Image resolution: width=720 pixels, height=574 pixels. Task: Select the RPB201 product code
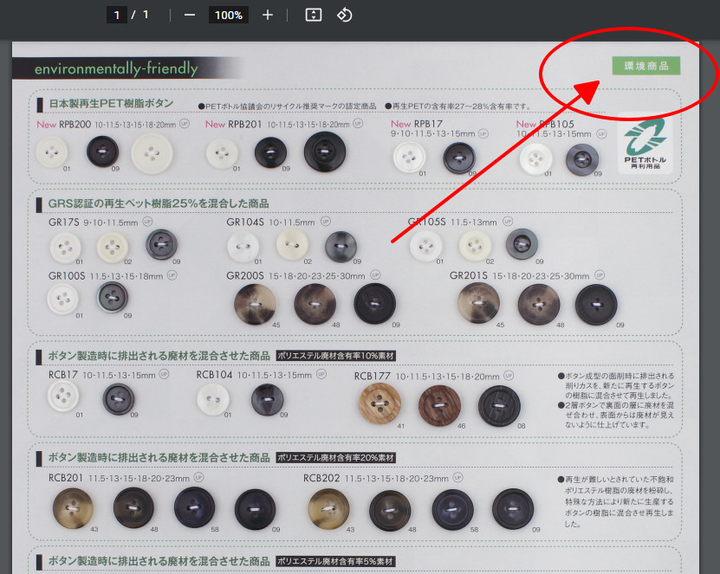pos(245,124)
